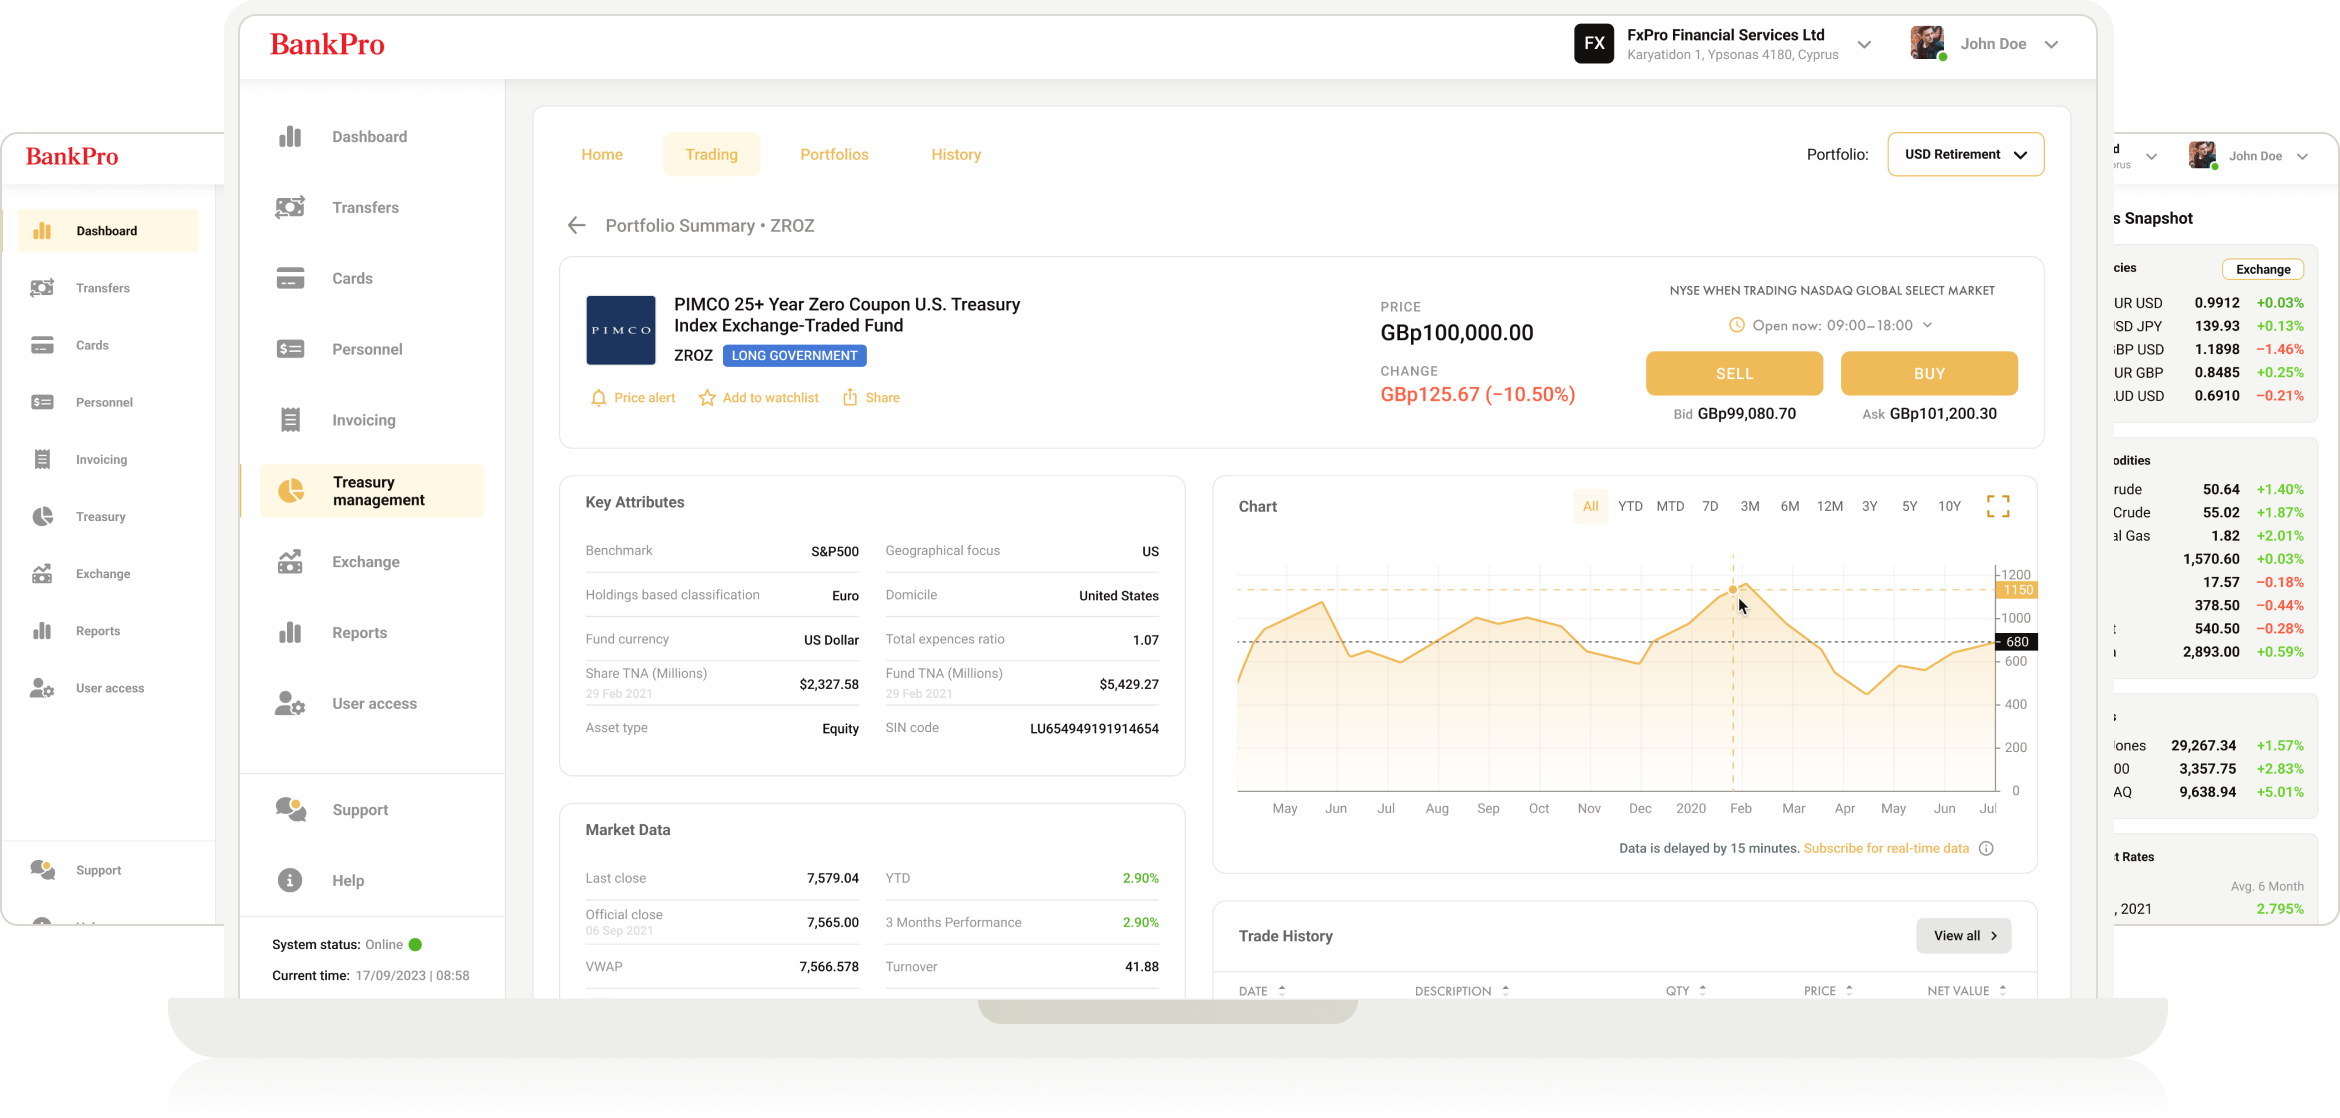Select the All chart range
The image size is (2340, 1118).
(x=1590, y=506)
